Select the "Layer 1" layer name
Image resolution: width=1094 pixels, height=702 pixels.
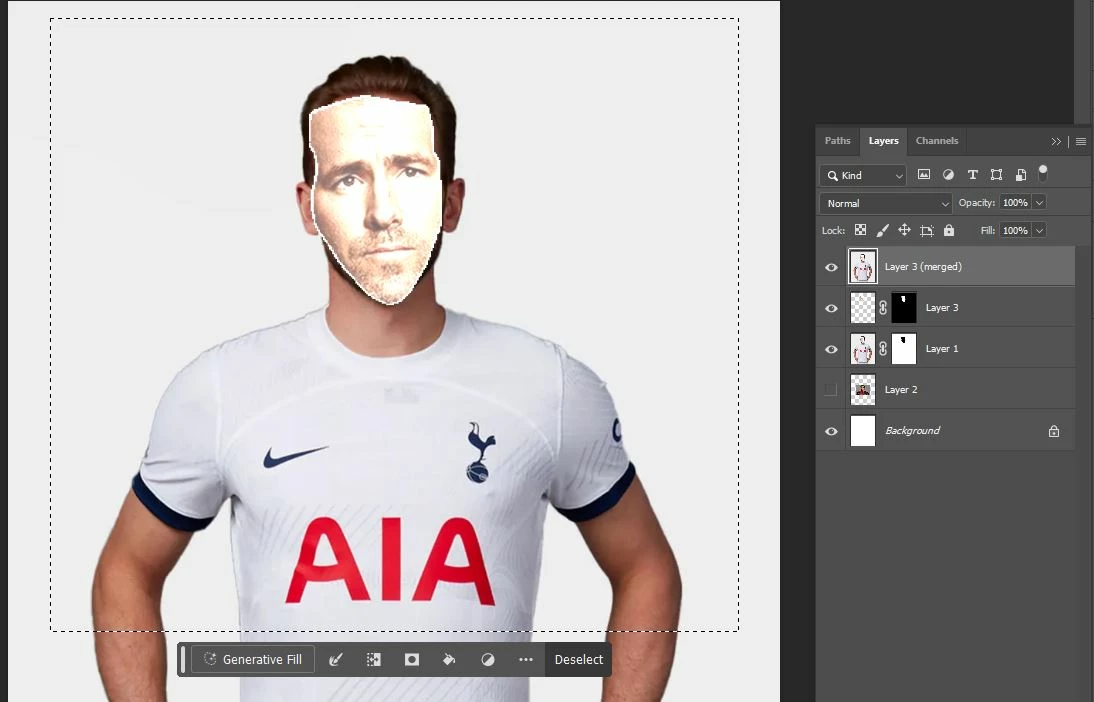[x=942, y=349]
